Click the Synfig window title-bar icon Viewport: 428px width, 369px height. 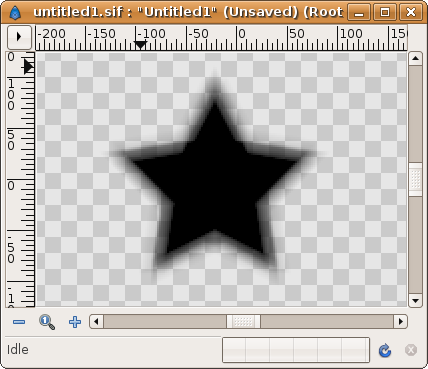(x=15, y=12)
